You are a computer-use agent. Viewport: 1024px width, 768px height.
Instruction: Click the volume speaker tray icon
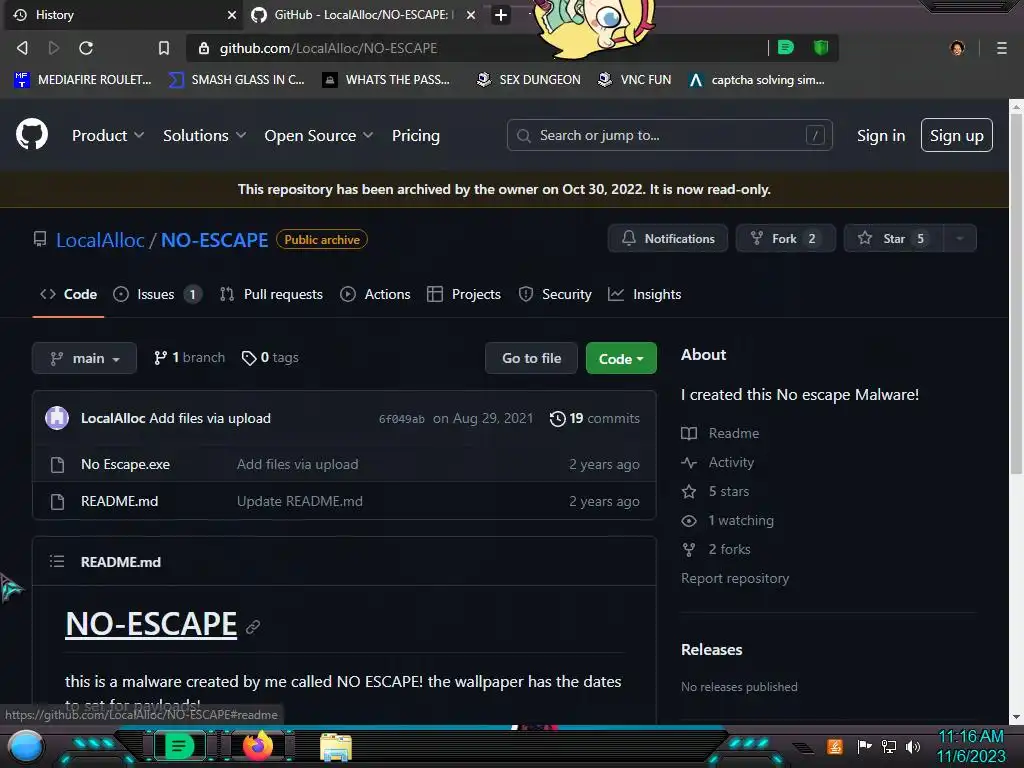tap(913, 746)
